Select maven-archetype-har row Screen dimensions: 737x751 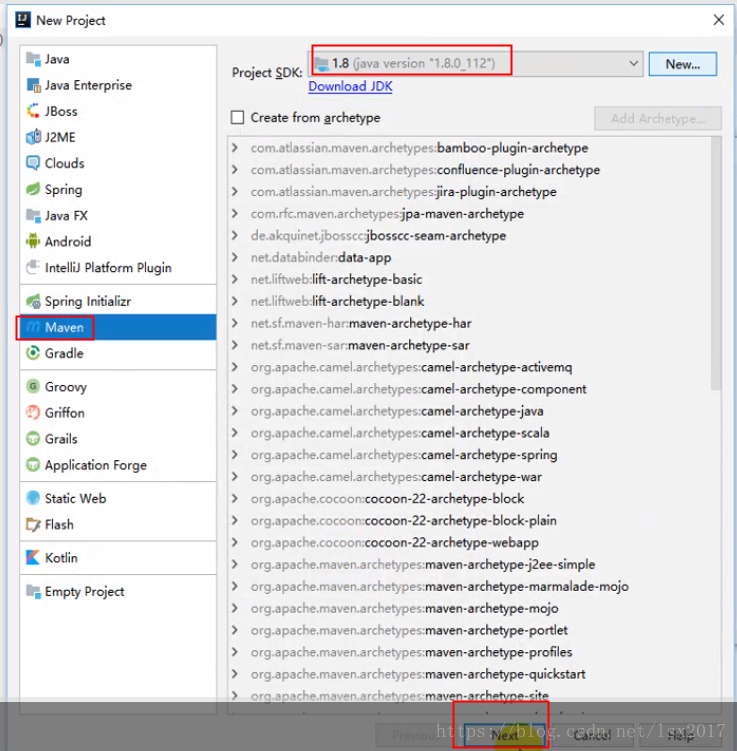pos(470,323)
